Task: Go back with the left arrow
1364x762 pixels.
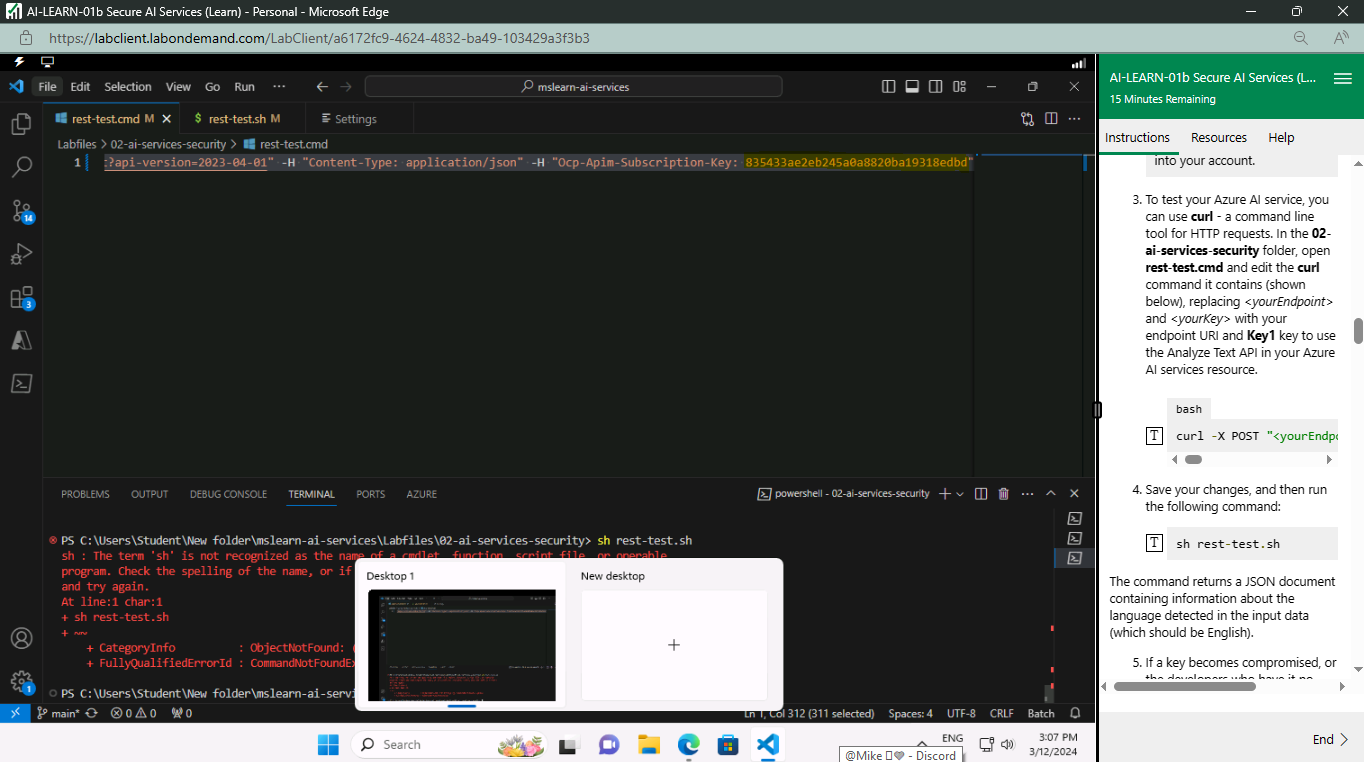Action: (322, 87)
